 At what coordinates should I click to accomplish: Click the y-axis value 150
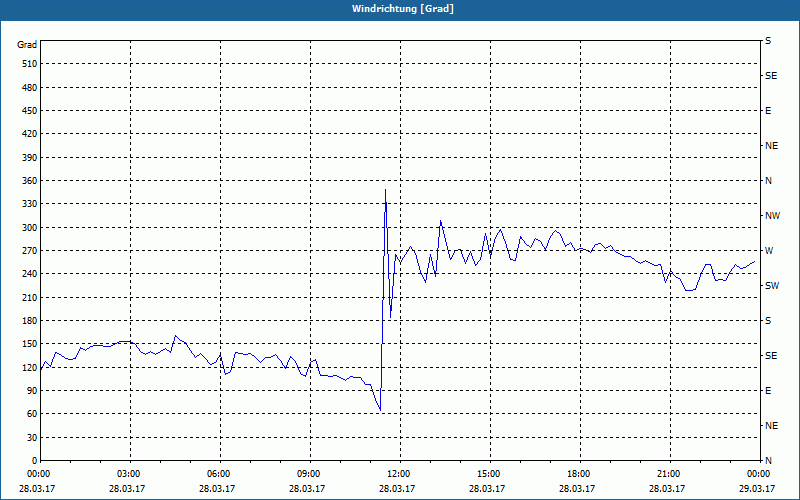(30, 344)
